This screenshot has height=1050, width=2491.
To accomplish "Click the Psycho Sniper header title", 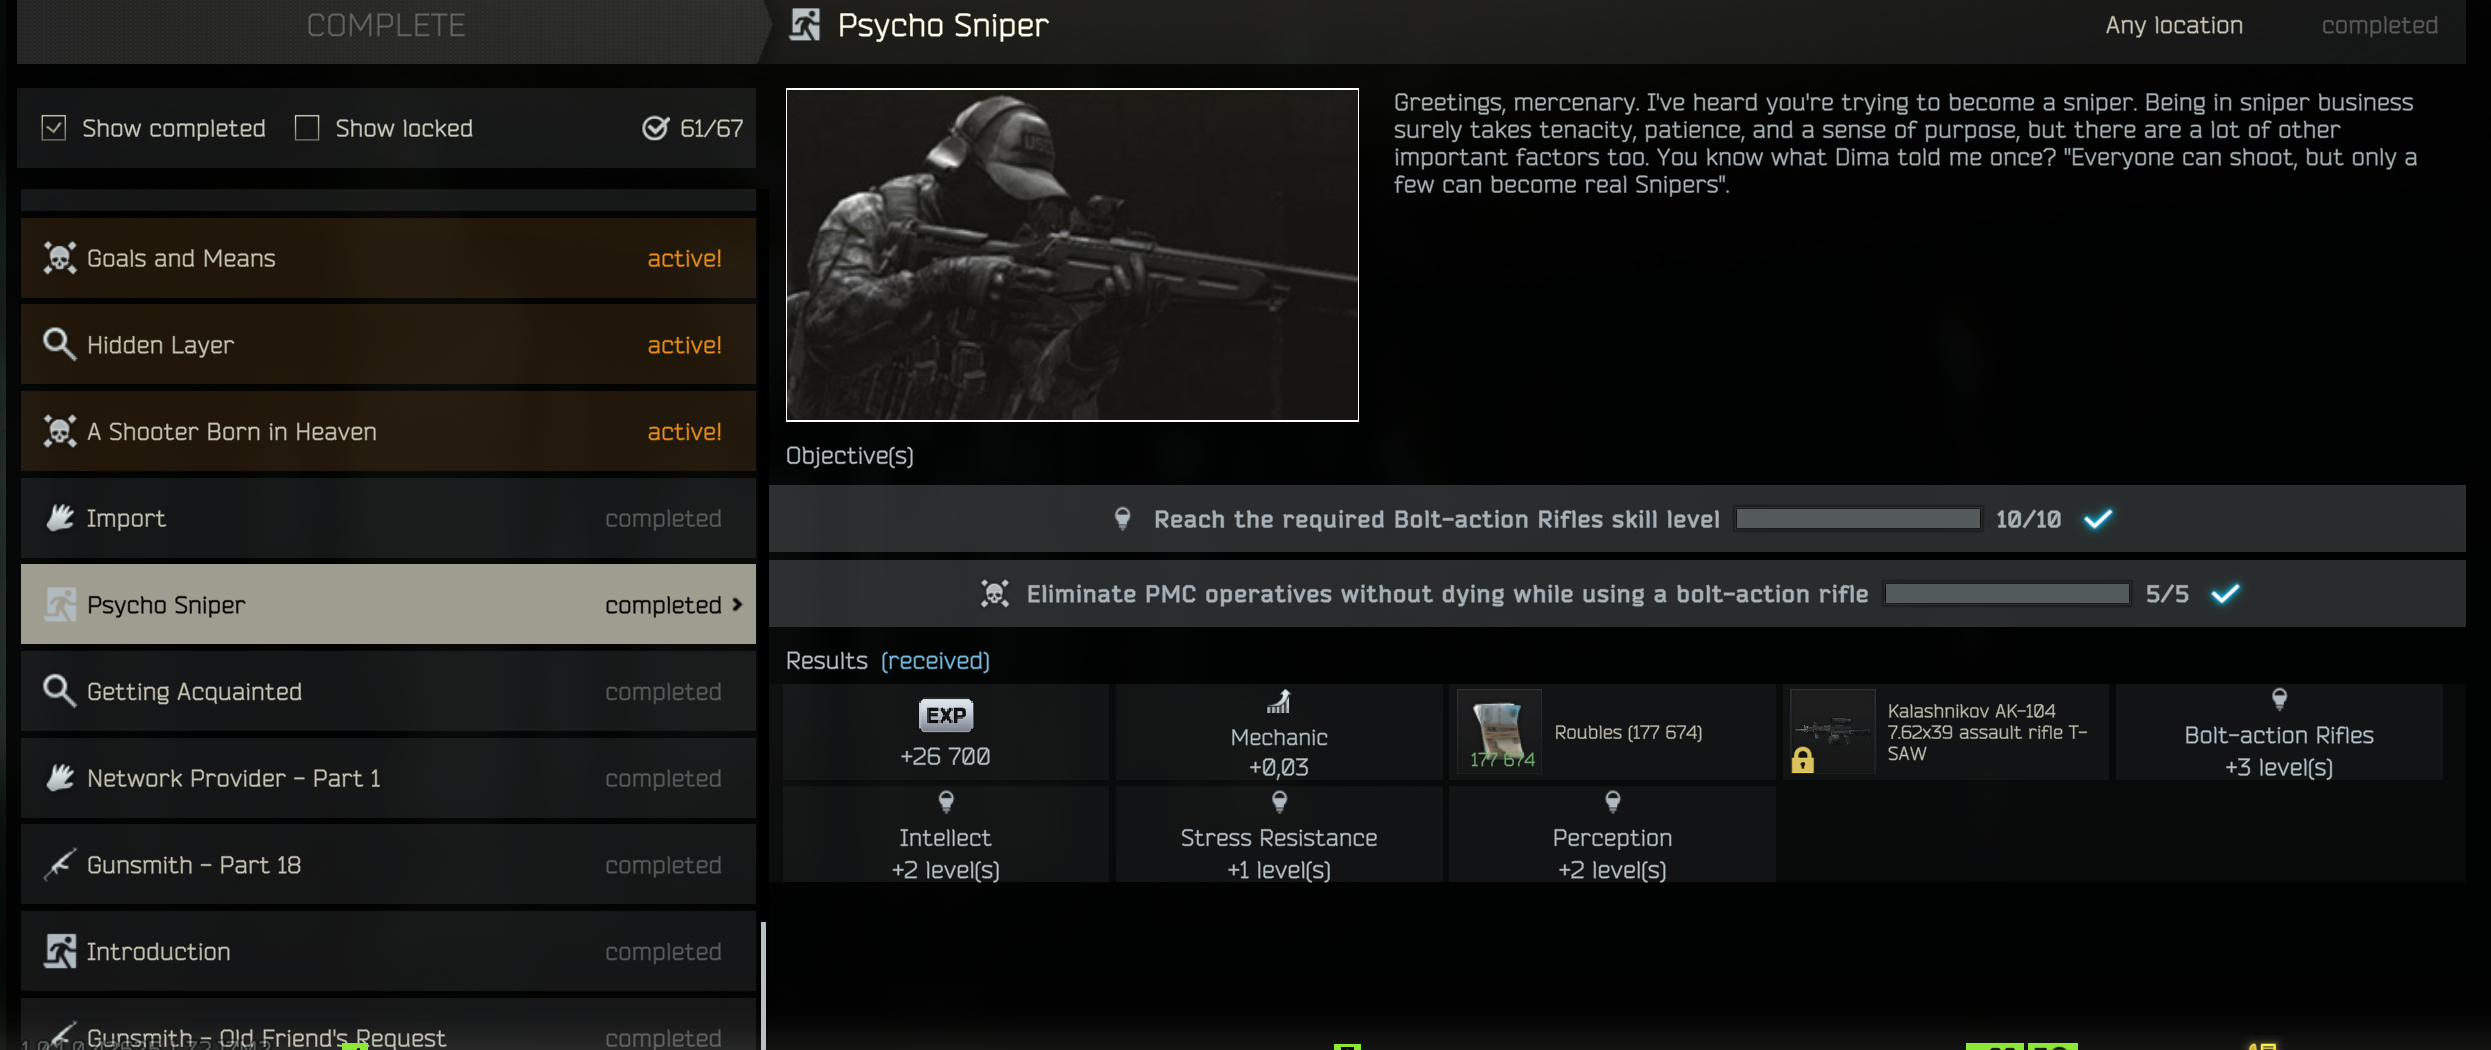I will pos(943,25).
